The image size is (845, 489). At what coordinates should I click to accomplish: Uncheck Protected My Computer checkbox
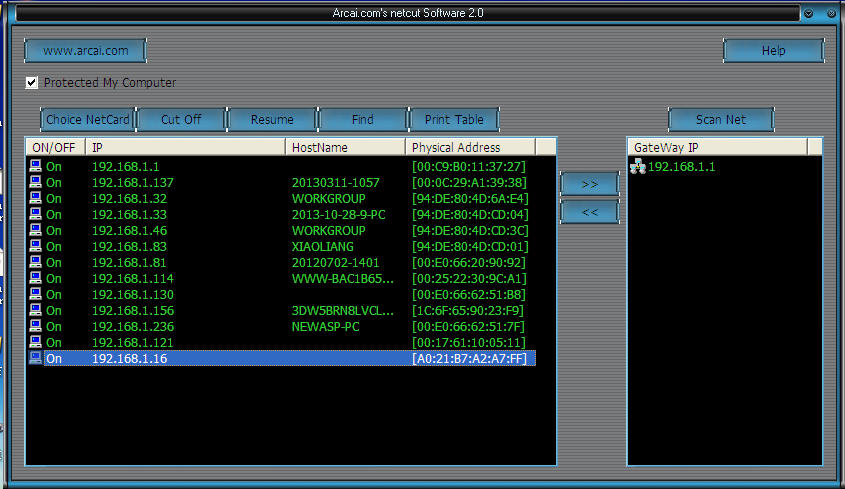click(x=32, y=83)
